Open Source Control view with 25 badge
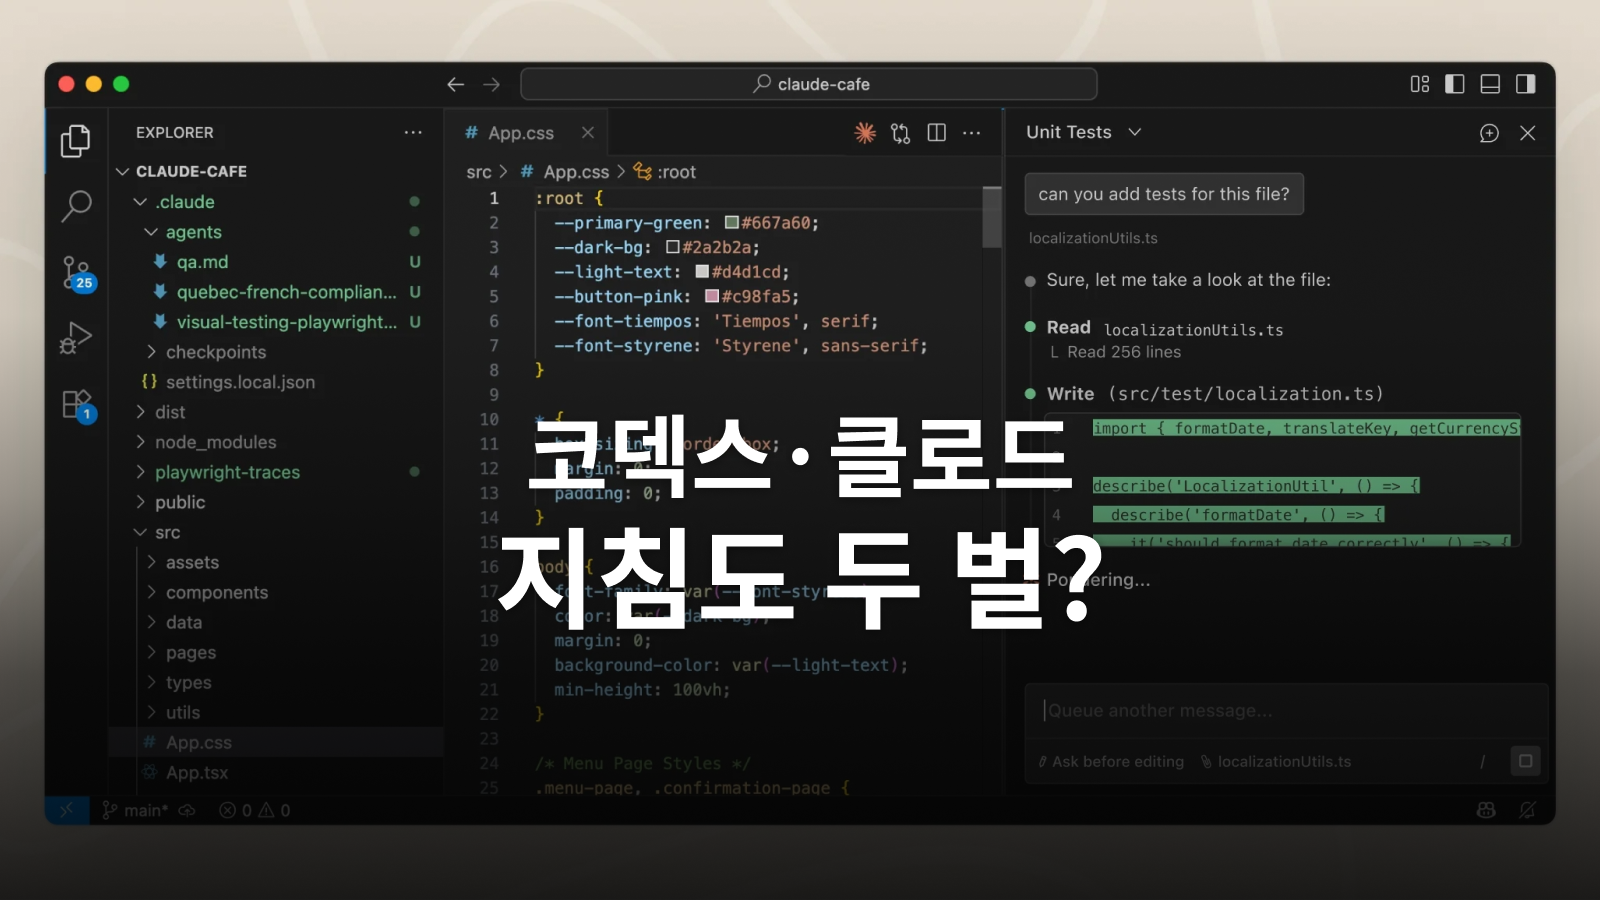Image resolution: width=1600 pixels, height=900 pixels. (77, 272)
